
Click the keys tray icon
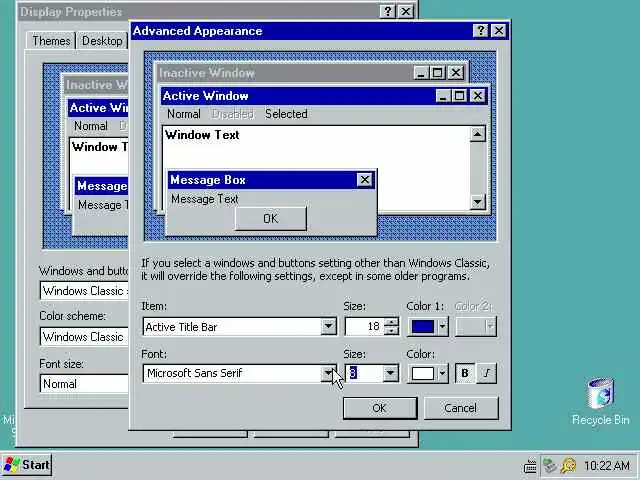click(x=568, y=465)
